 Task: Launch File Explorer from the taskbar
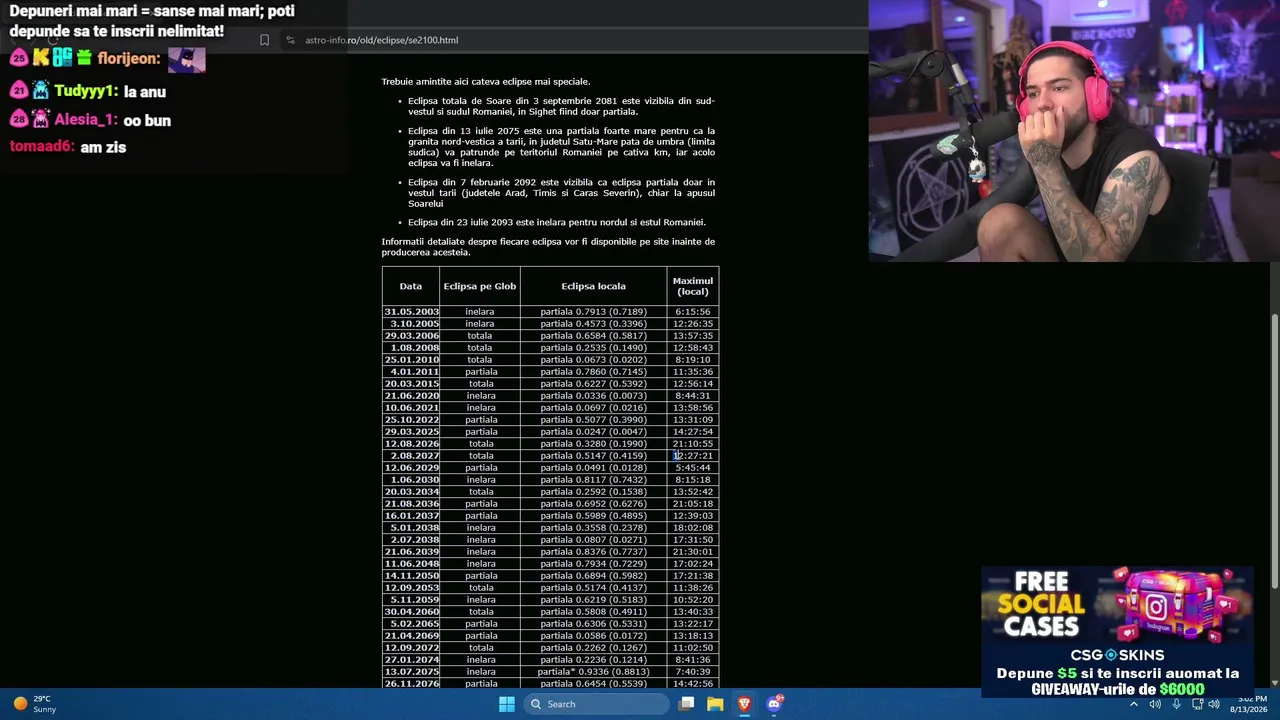715,704
